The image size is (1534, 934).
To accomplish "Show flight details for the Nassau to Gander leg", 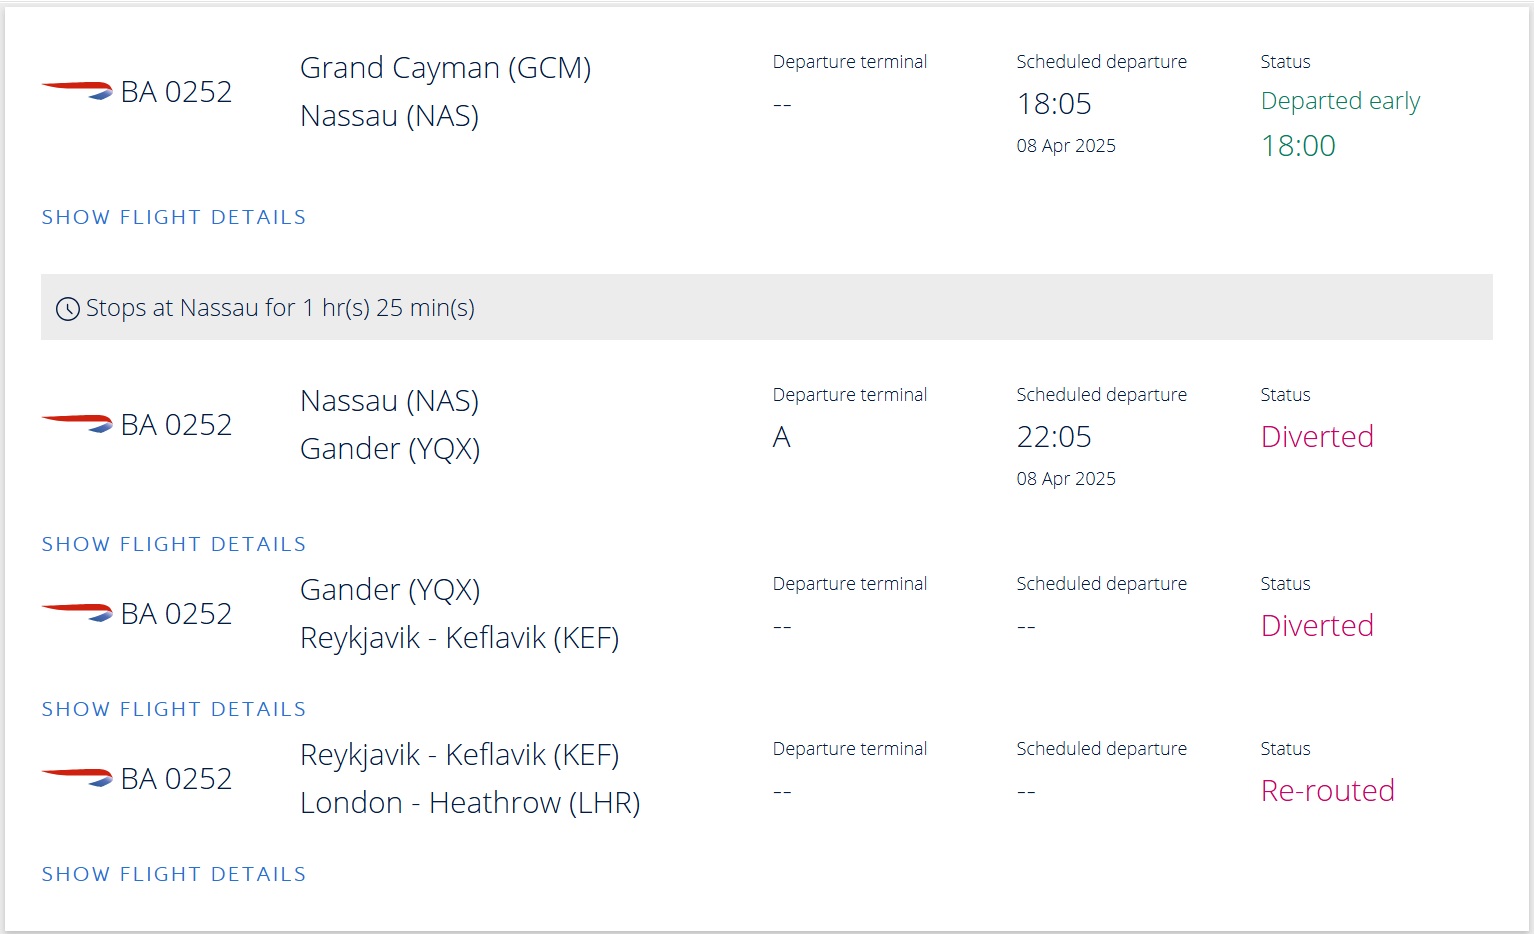I will (173, 543).
